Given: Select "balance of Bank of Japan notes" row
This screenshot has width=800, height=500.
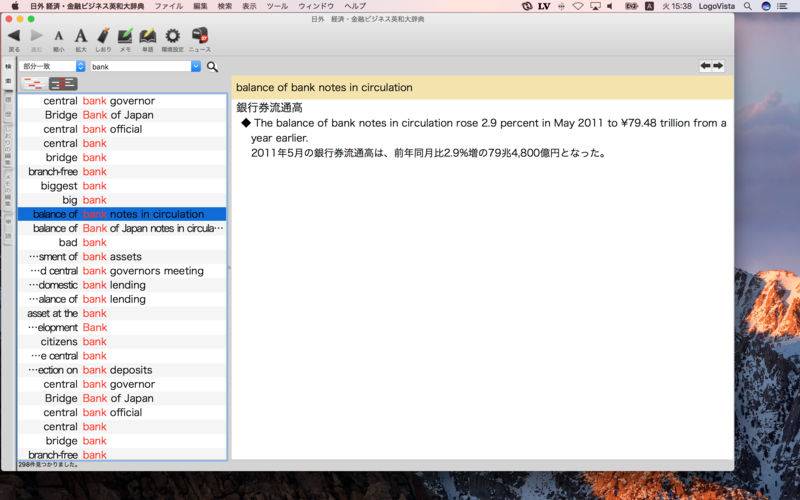Looking at the screenshot, I should point(122,228).
